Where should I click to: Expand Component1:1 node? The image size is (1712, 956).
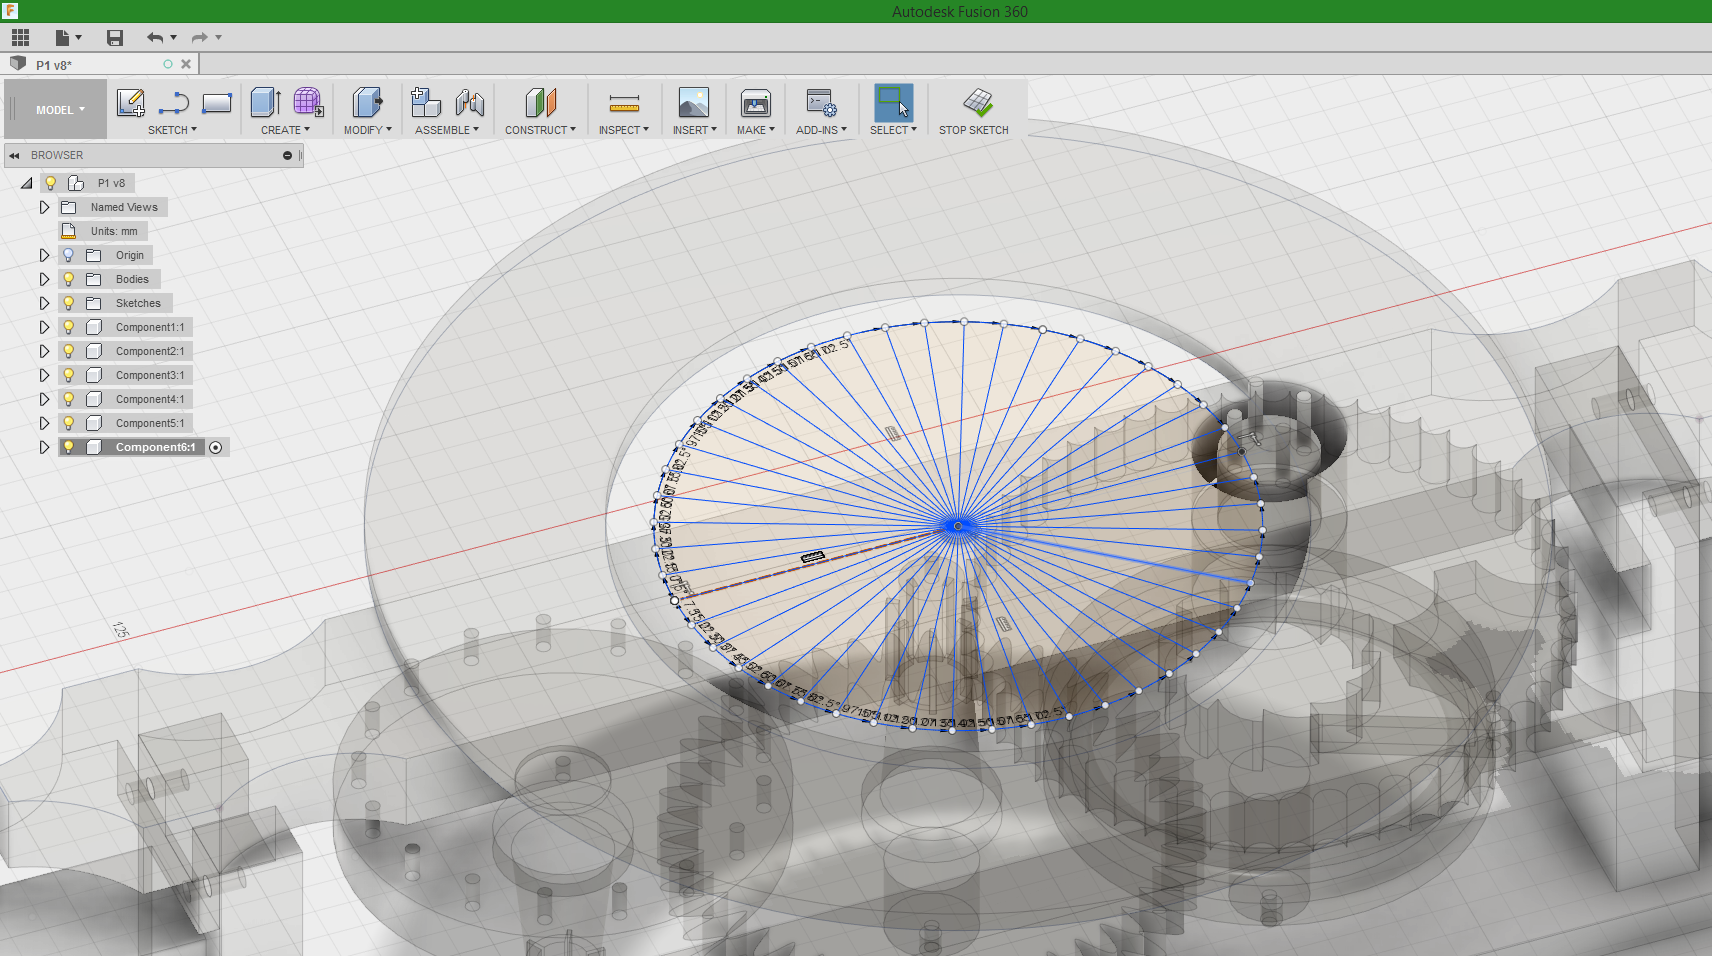coord(44,327)
